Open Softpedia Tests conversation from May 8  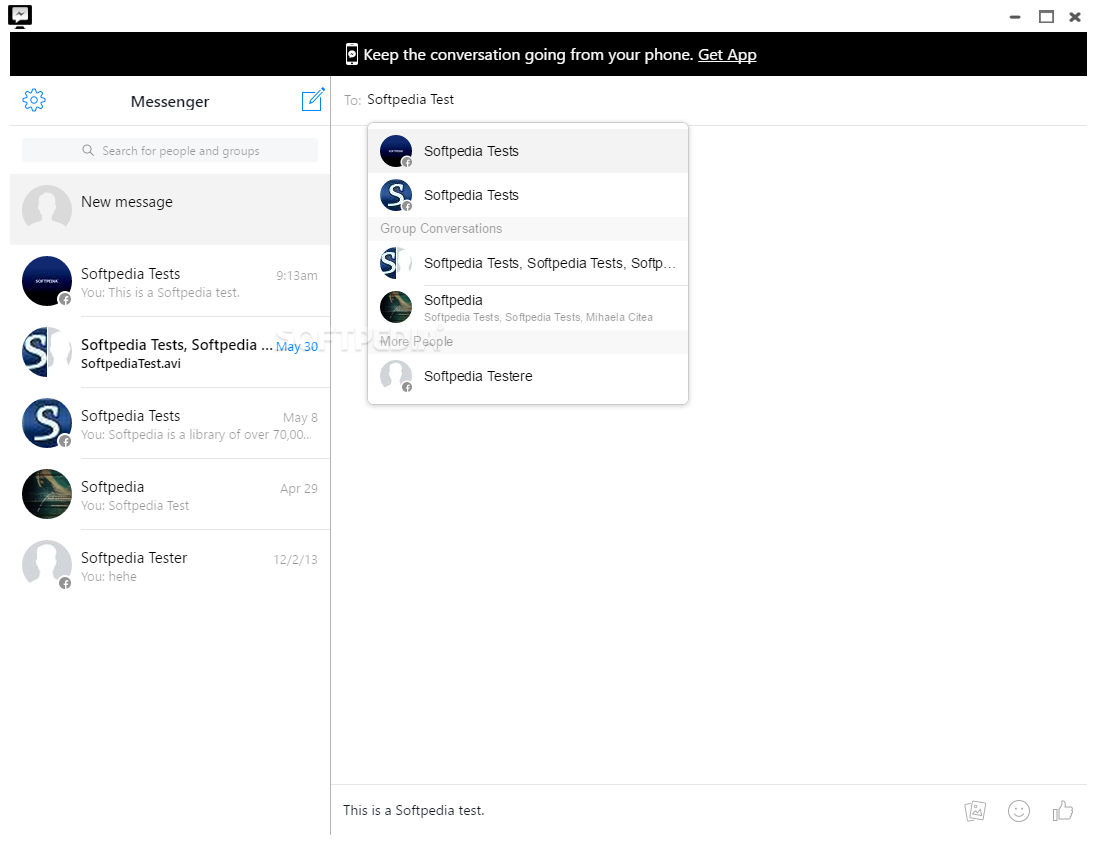(170, 424)
